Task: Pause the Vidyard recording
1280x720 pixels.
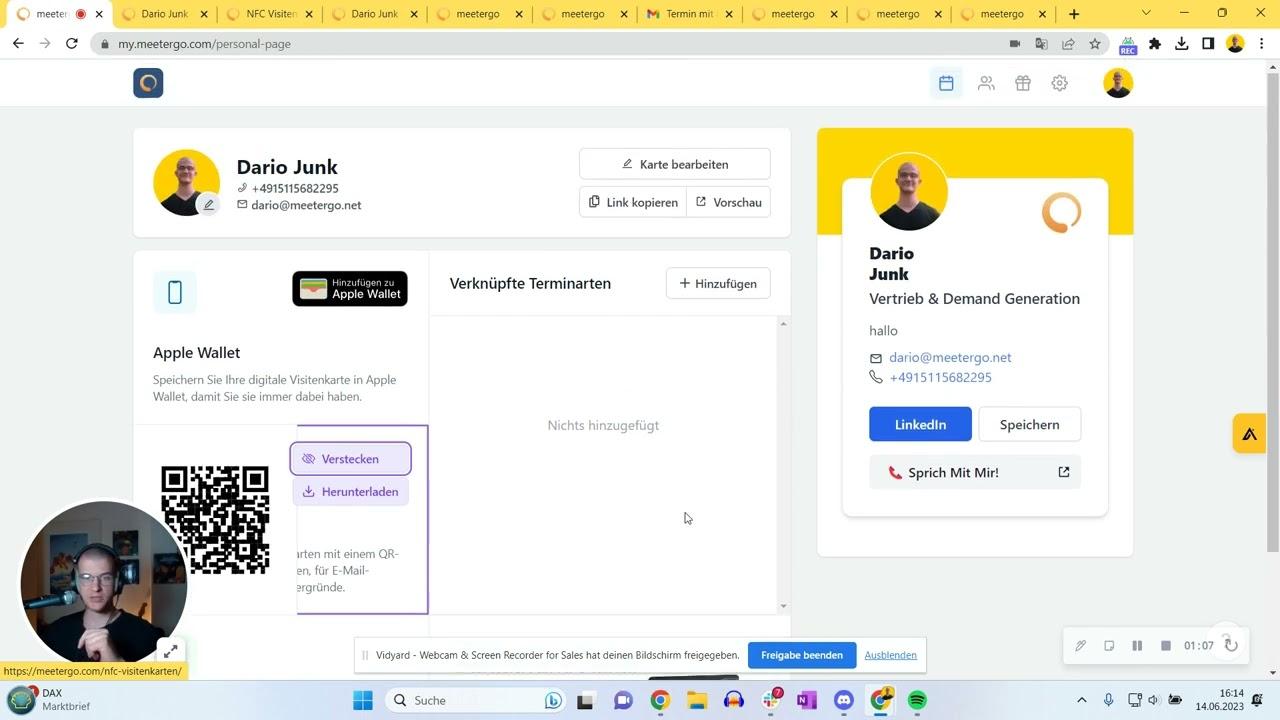Action: [1137, 646]
